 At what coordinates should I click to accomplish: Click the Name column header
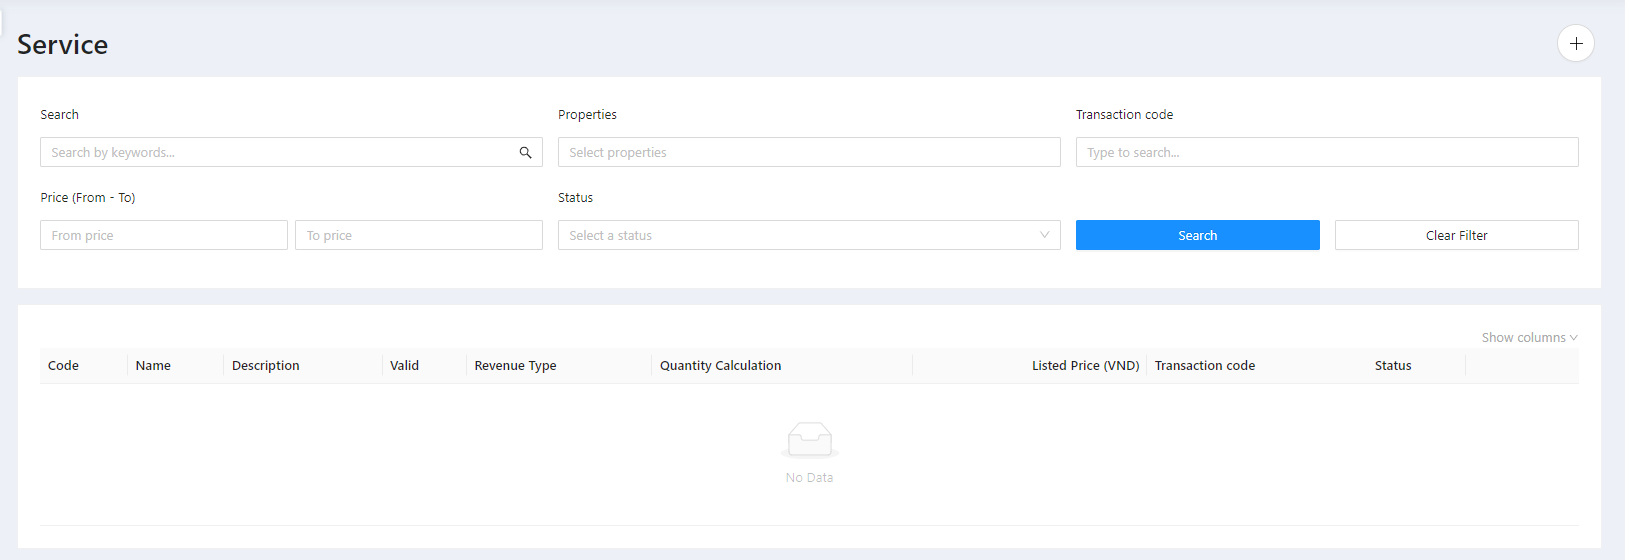[153, 366]
